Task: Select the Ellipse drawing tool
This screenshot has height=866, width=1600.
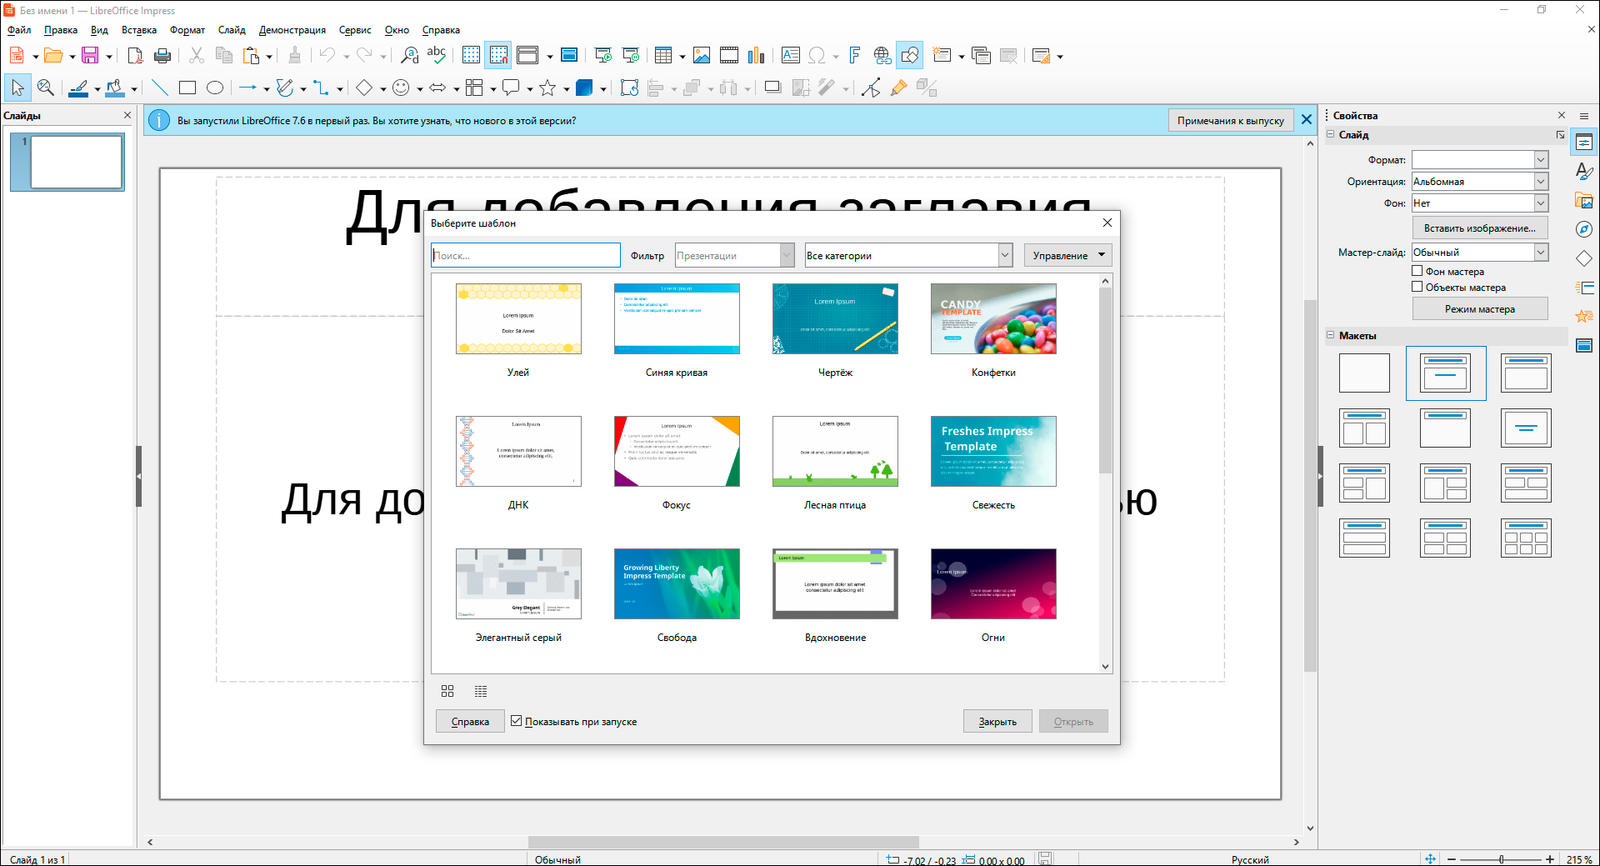Action: coord(214,88)
